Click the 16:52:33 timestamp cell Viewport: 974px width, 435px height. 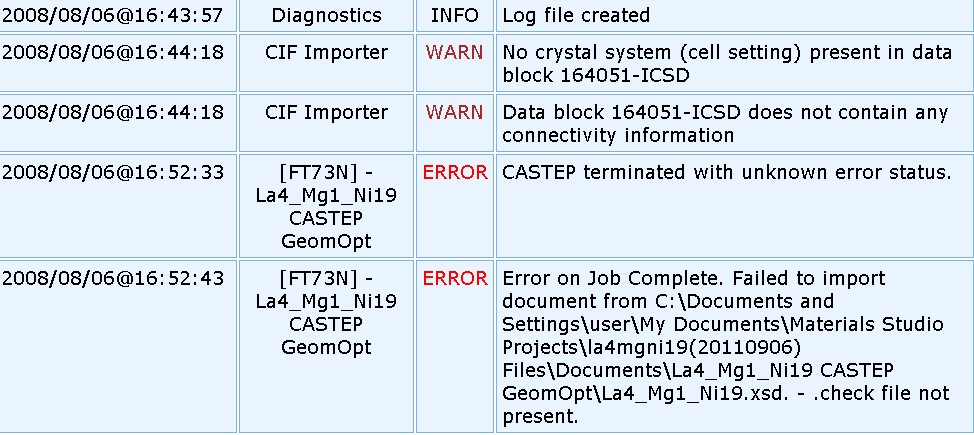[113, 173]
